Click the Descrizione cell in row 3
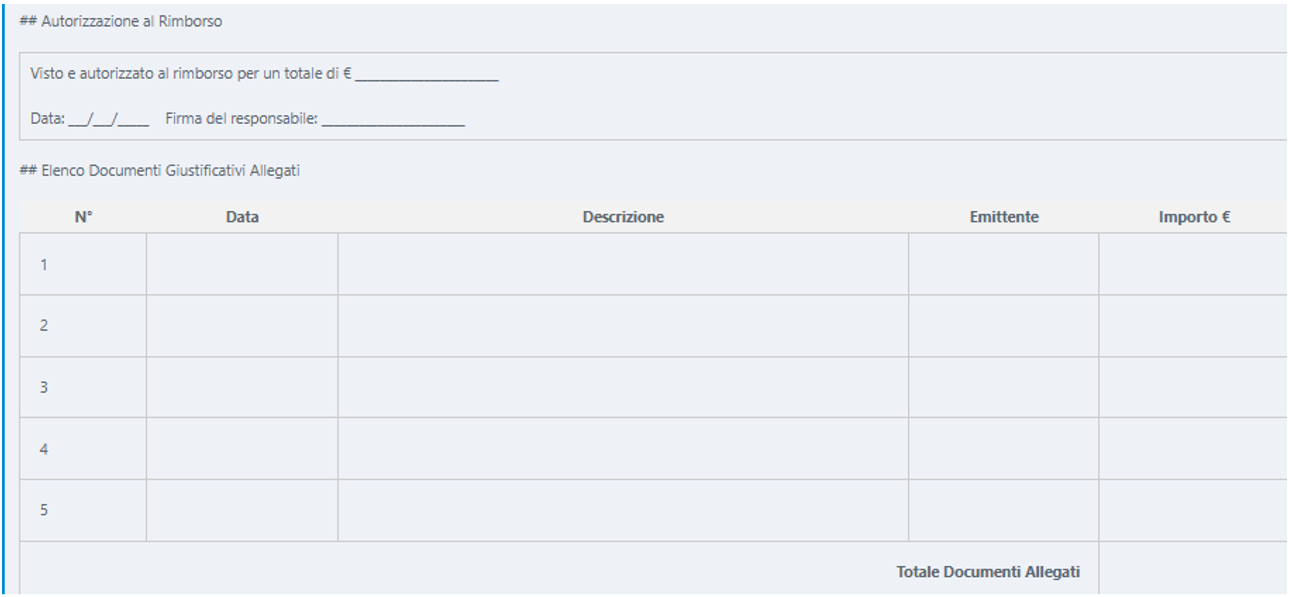This screenshot has width=1291, height=597. [x=623, y=387]
